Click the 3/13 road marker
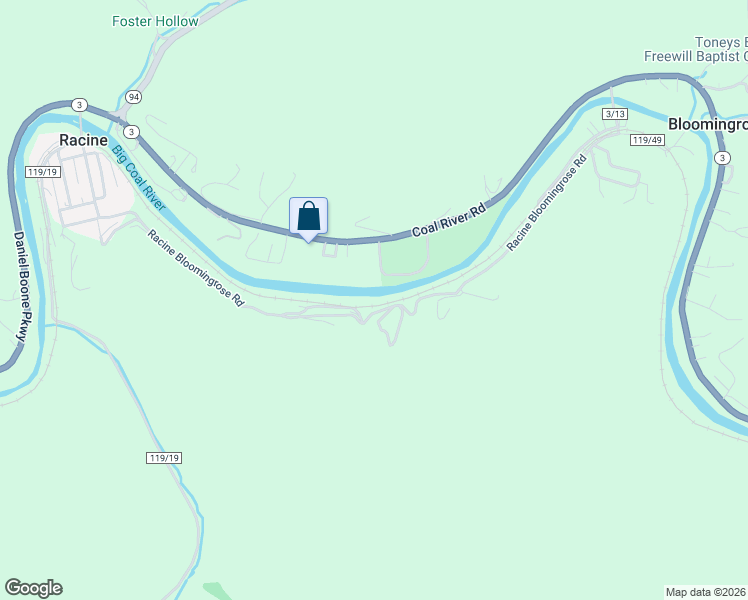748x600 pixels. point(615,114)
